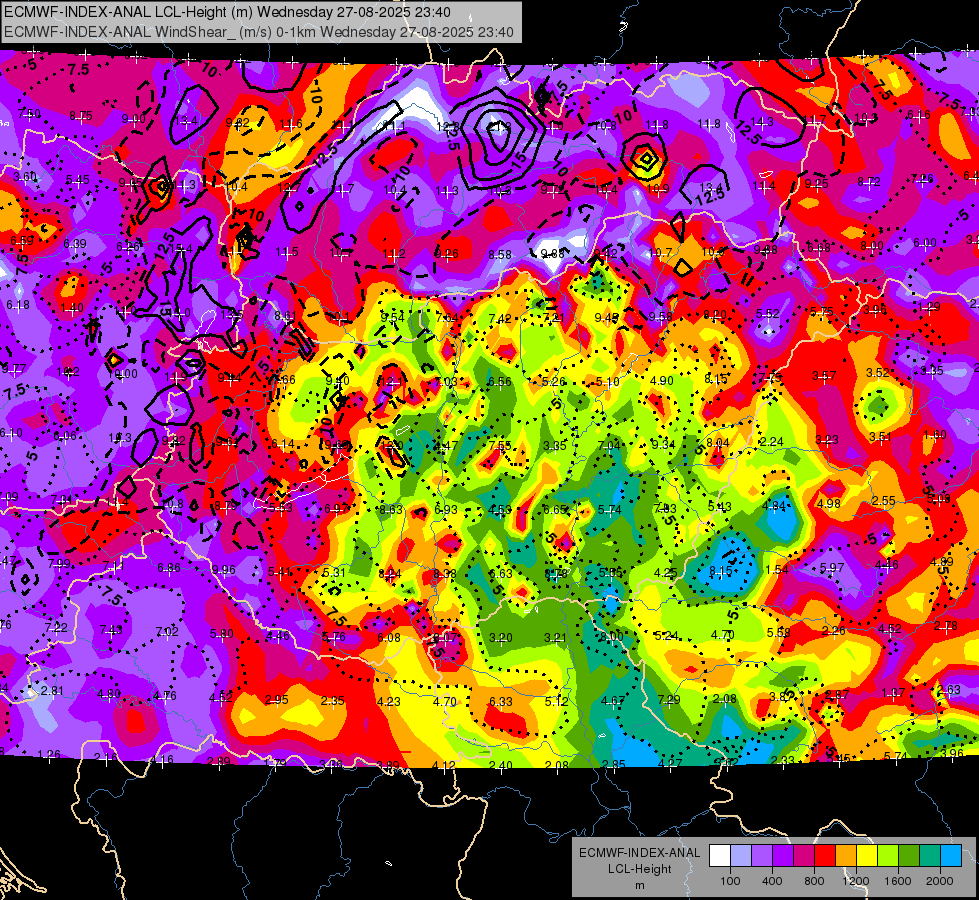Click the 9.34 grid value on map
Screen dimensions: 979x900
[663, 444]
